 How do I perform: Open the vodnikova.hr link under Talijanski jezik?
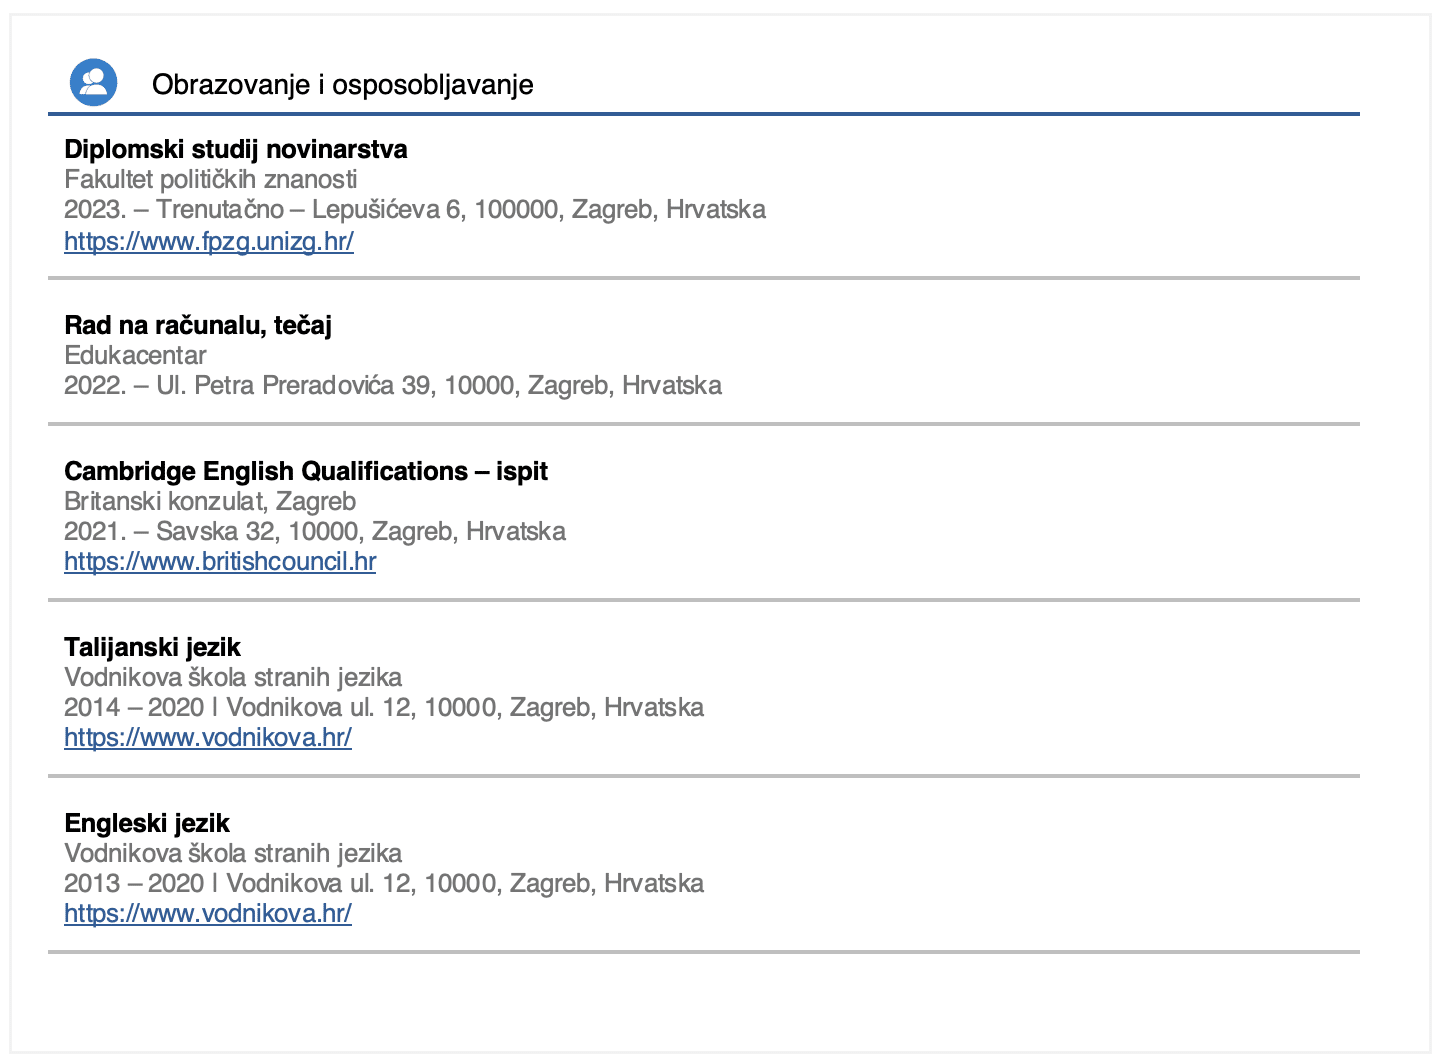pos(208,737)
